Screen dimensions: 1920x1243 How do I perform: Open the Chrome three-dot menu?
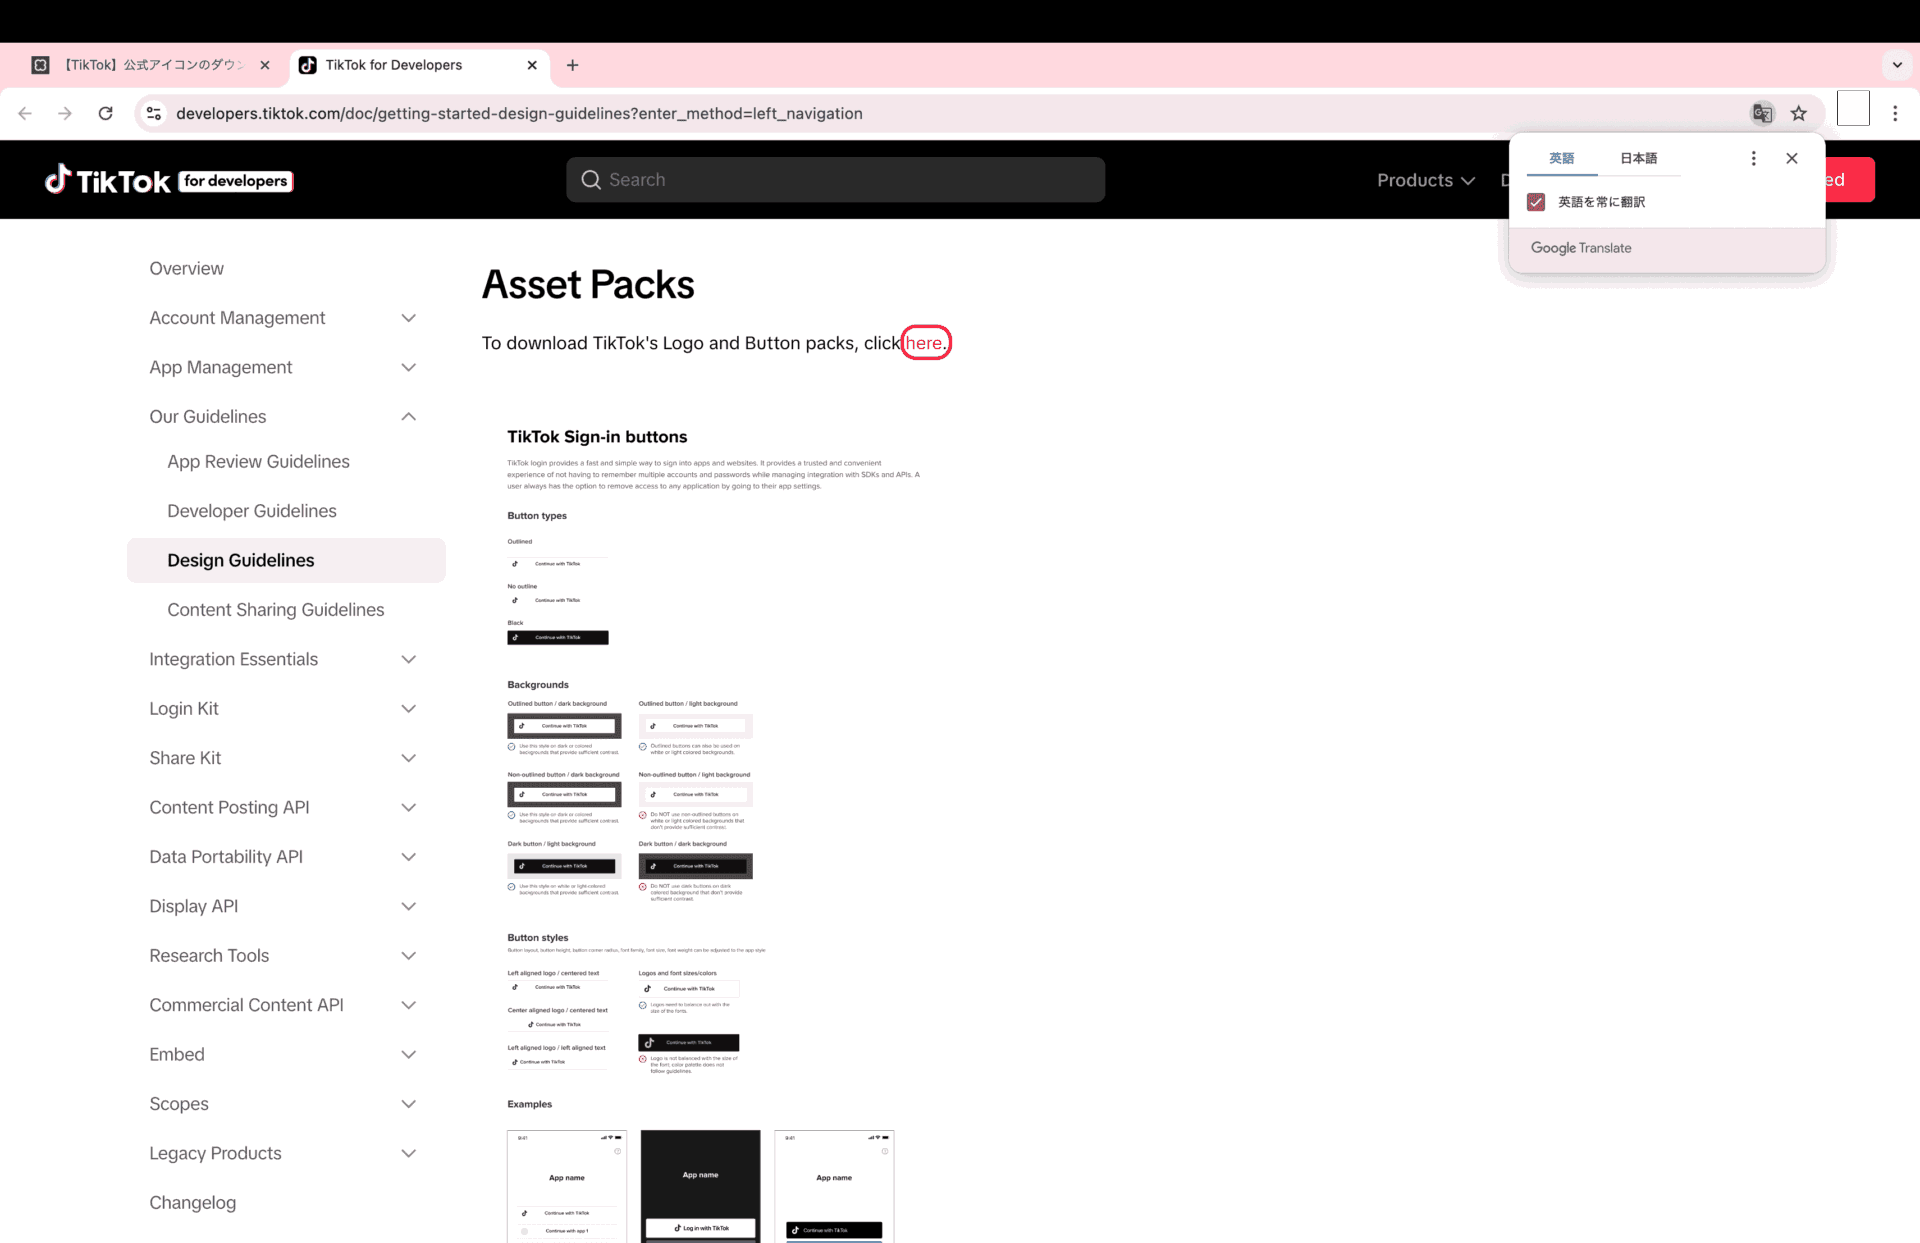click(1895, 113)
